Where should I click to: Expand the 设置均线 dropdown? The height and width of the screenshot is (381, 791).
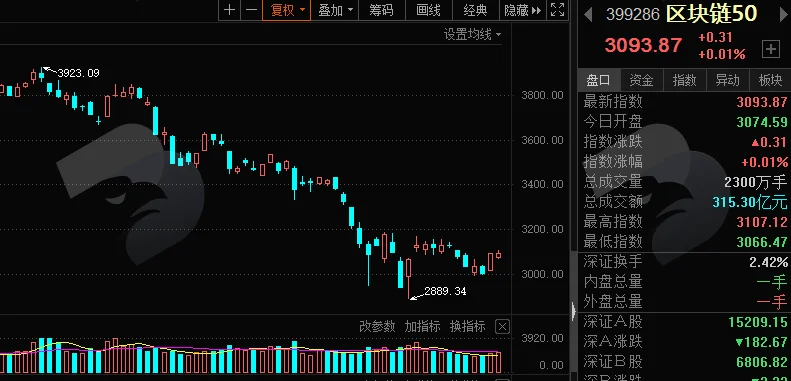(473, 34)
